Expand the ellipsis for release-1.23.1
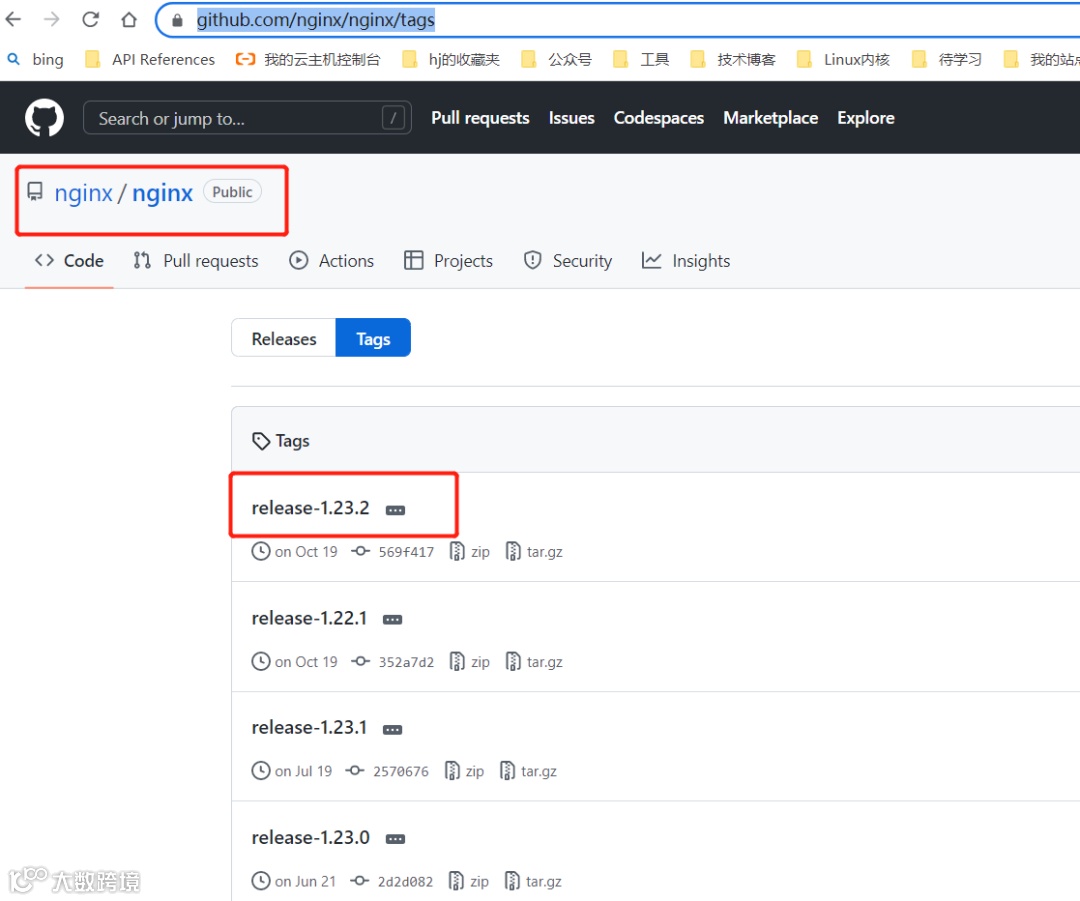The height and width of the screenshot is (901, 1080). [x=393, y=729]
